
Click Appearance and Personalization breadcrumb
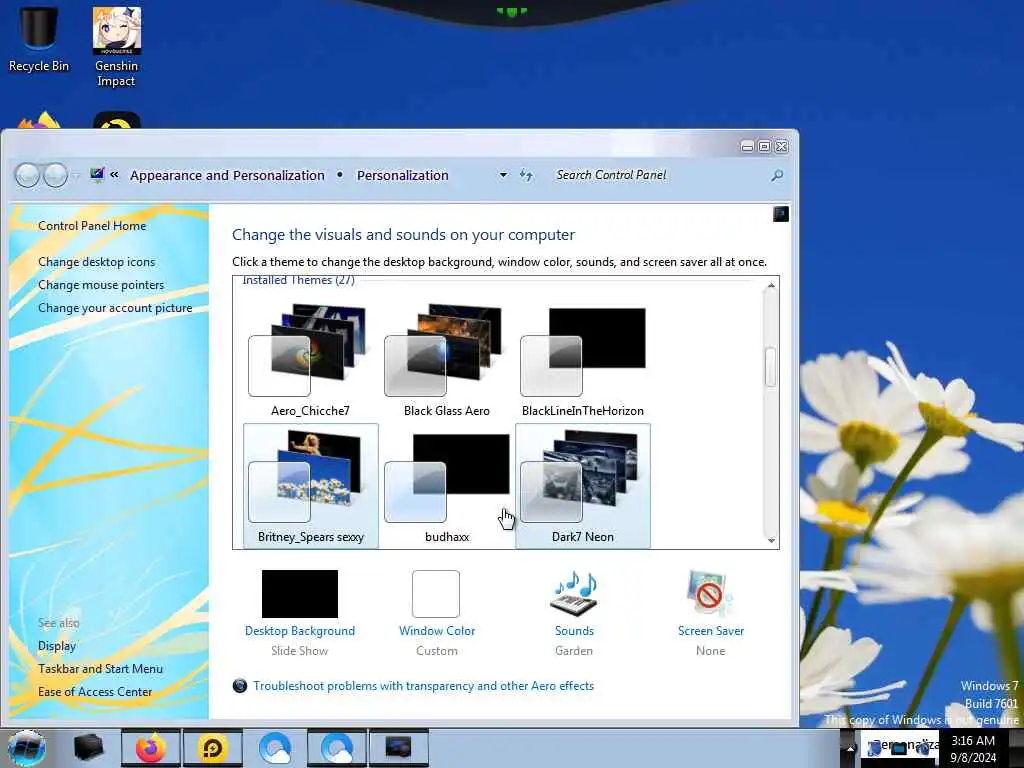227,175
